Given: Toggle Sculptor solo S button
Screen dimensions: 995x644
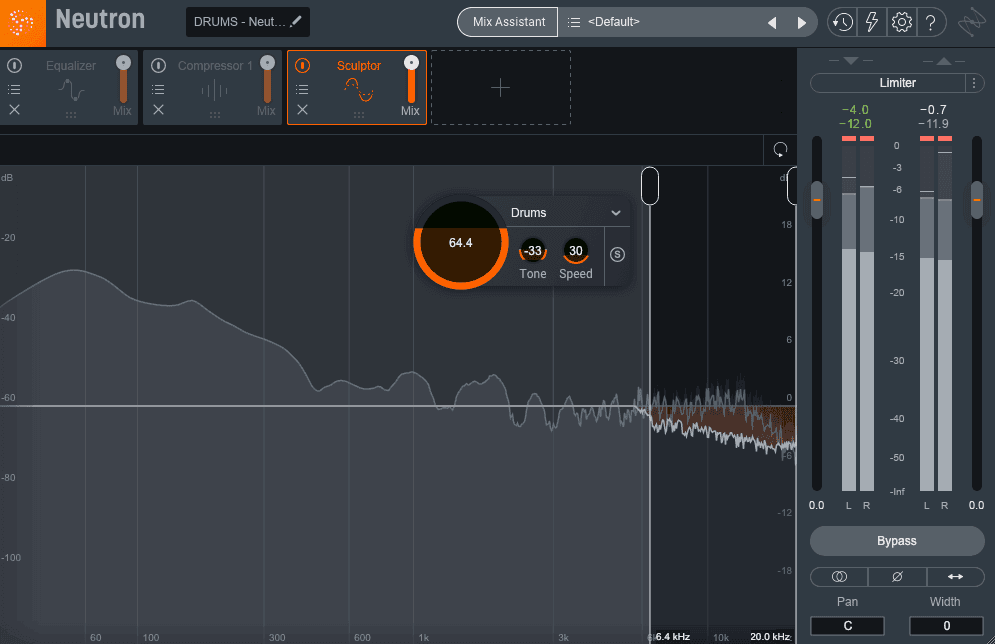Looking at the screenshot, I should pos(617,254).
